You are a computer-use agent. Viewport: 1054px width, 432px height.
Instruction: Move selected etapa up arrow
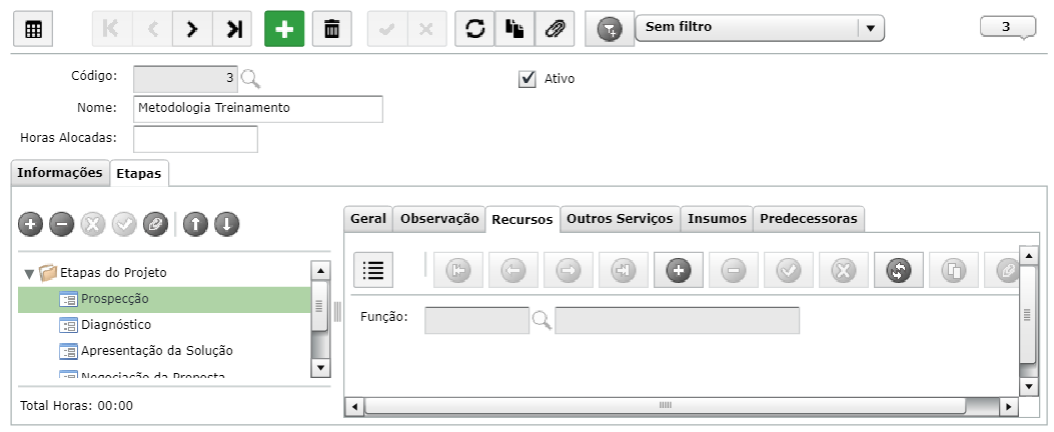(196, 224)
